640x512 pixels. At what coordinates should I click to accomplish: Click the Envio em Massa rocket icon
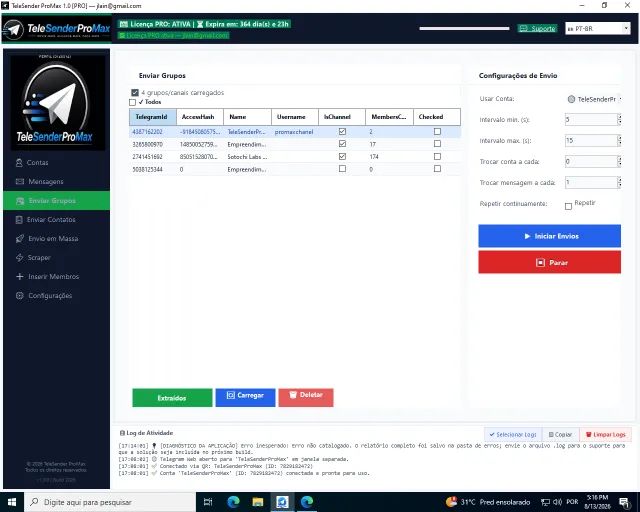point(20,238)
